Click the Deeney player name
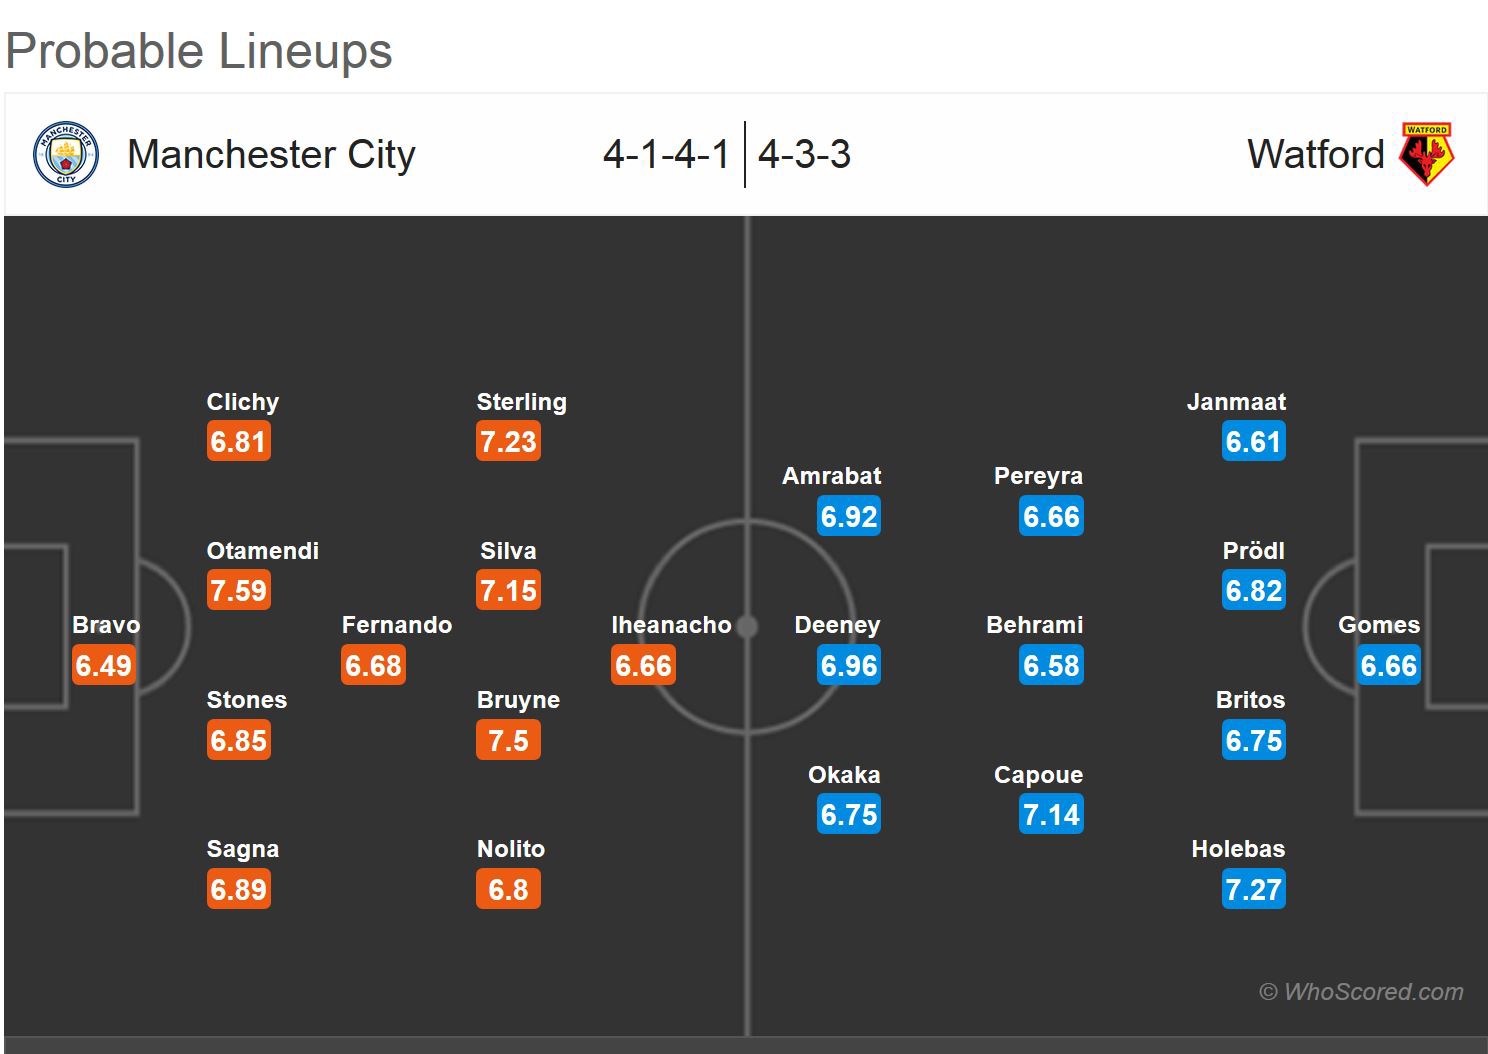The image size is (1488, 1054). 837,625
